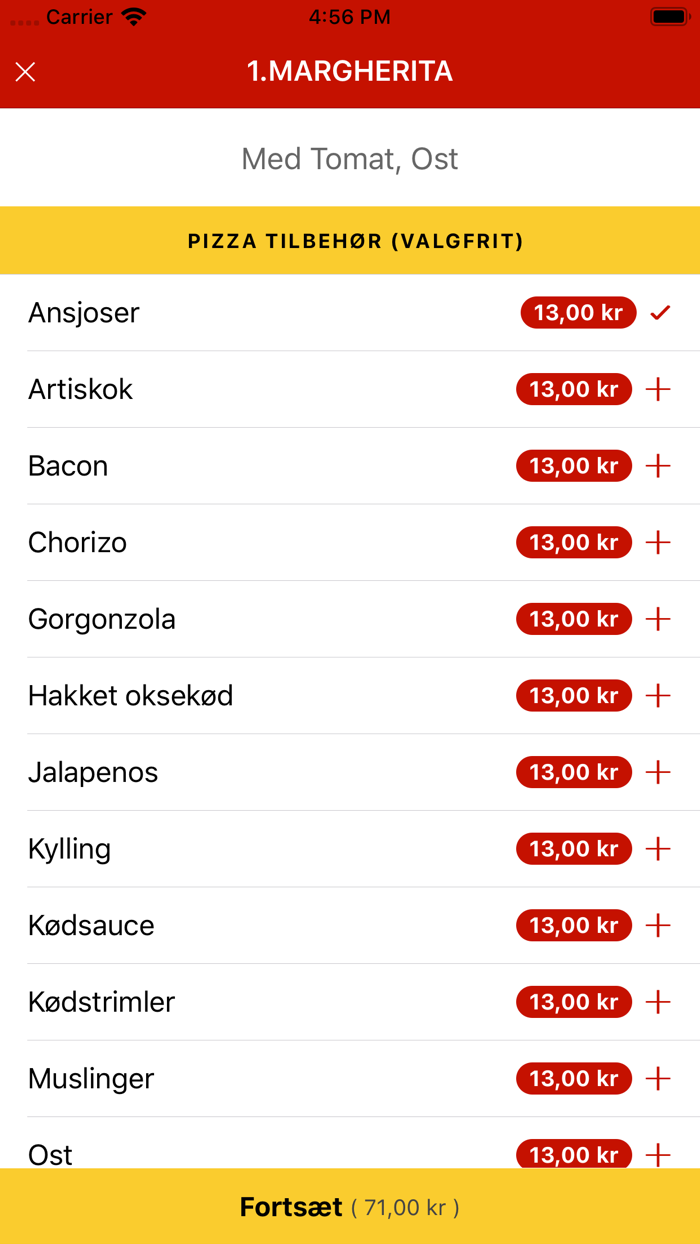The height and width of the screenshot is (1244, 700).
Task: Tap the Med Tomat, Ost description text
Action: coord(349,158)
